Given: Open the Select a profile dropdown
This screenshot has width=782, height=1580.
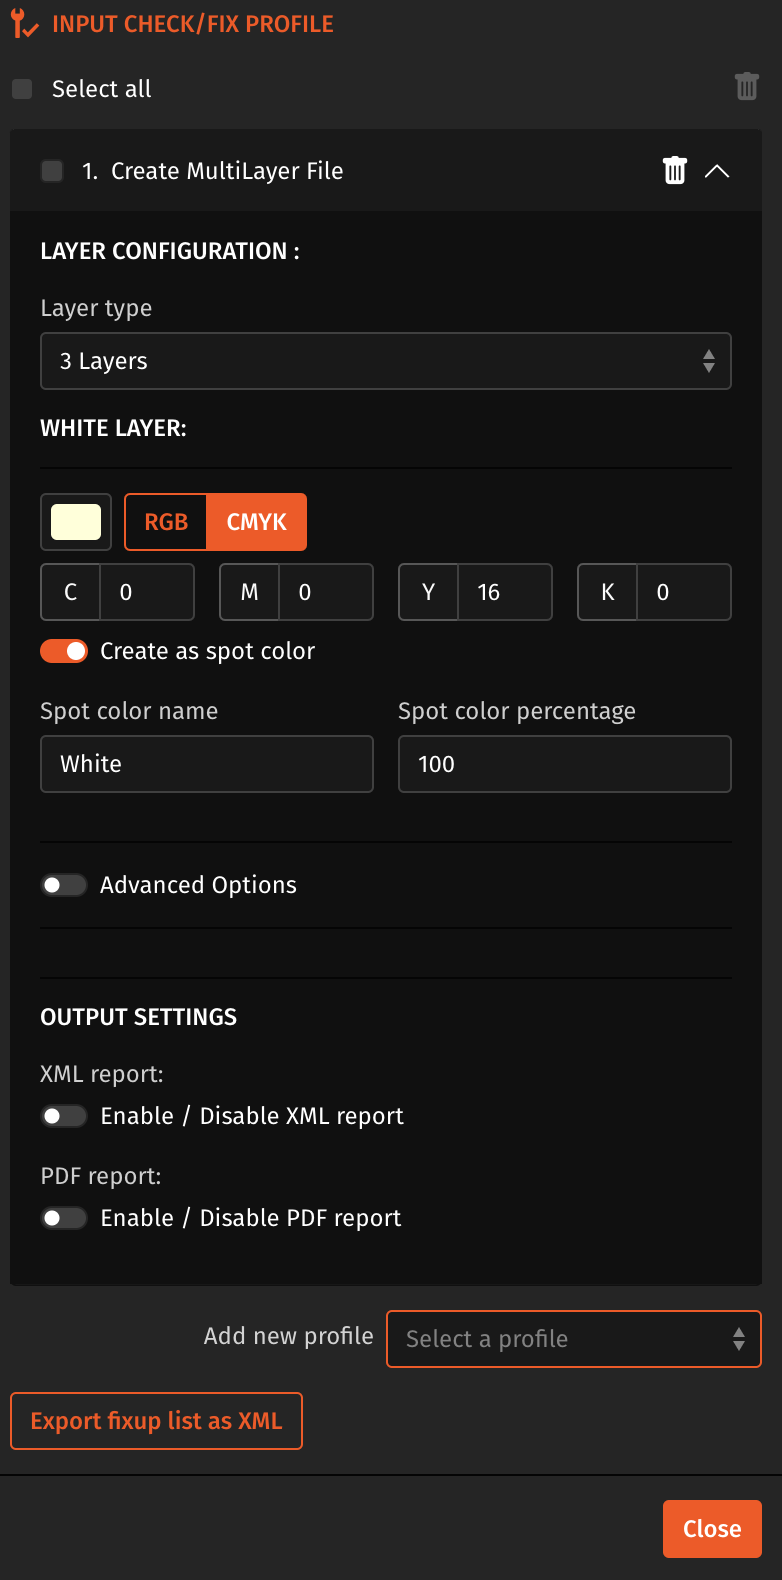Looking at the screenshot, I should tap(573, 1338).
